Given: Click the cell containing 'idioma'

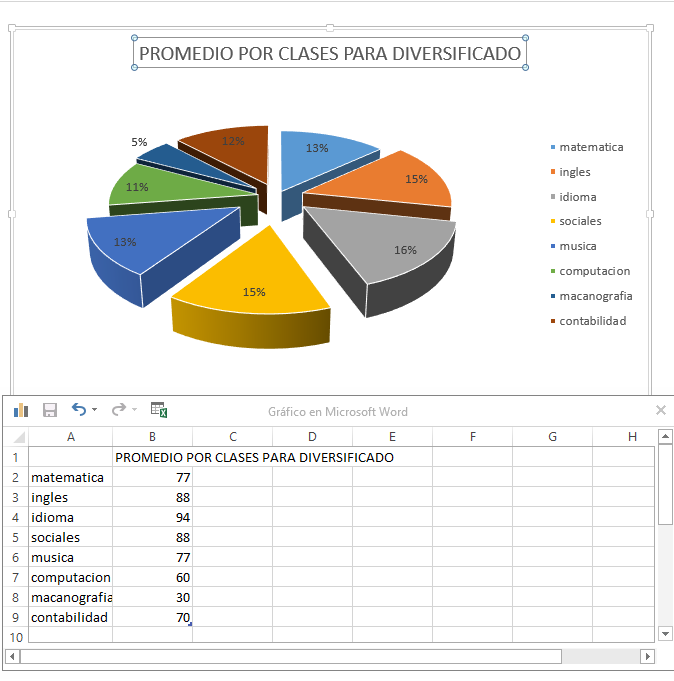Looking at the screenshot, I should pyautogui.click(x=70, y=517).
